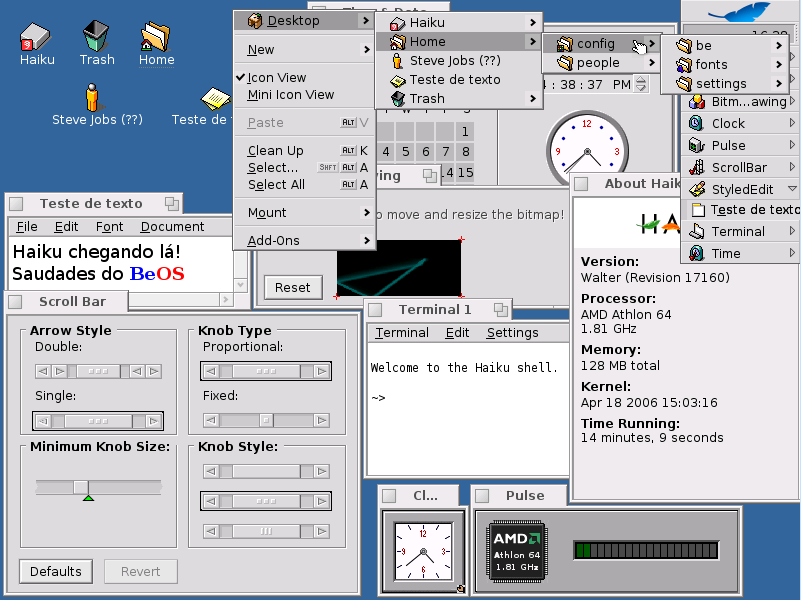Click the Pulse entry icon in Deskbar
The height and width of the screenshot is (600, 801).
click(x=697, y=146)
